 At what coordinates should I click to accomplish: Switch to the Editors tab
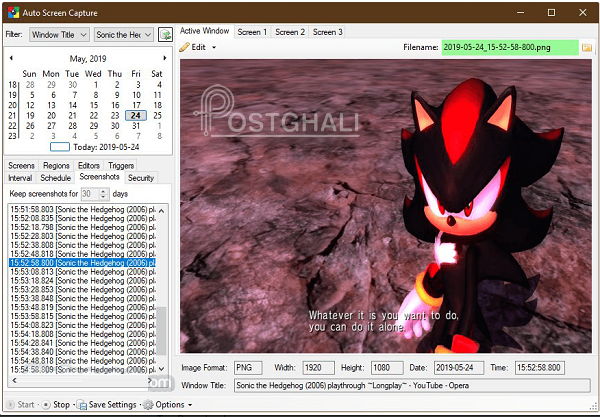(x=89, y=166)
